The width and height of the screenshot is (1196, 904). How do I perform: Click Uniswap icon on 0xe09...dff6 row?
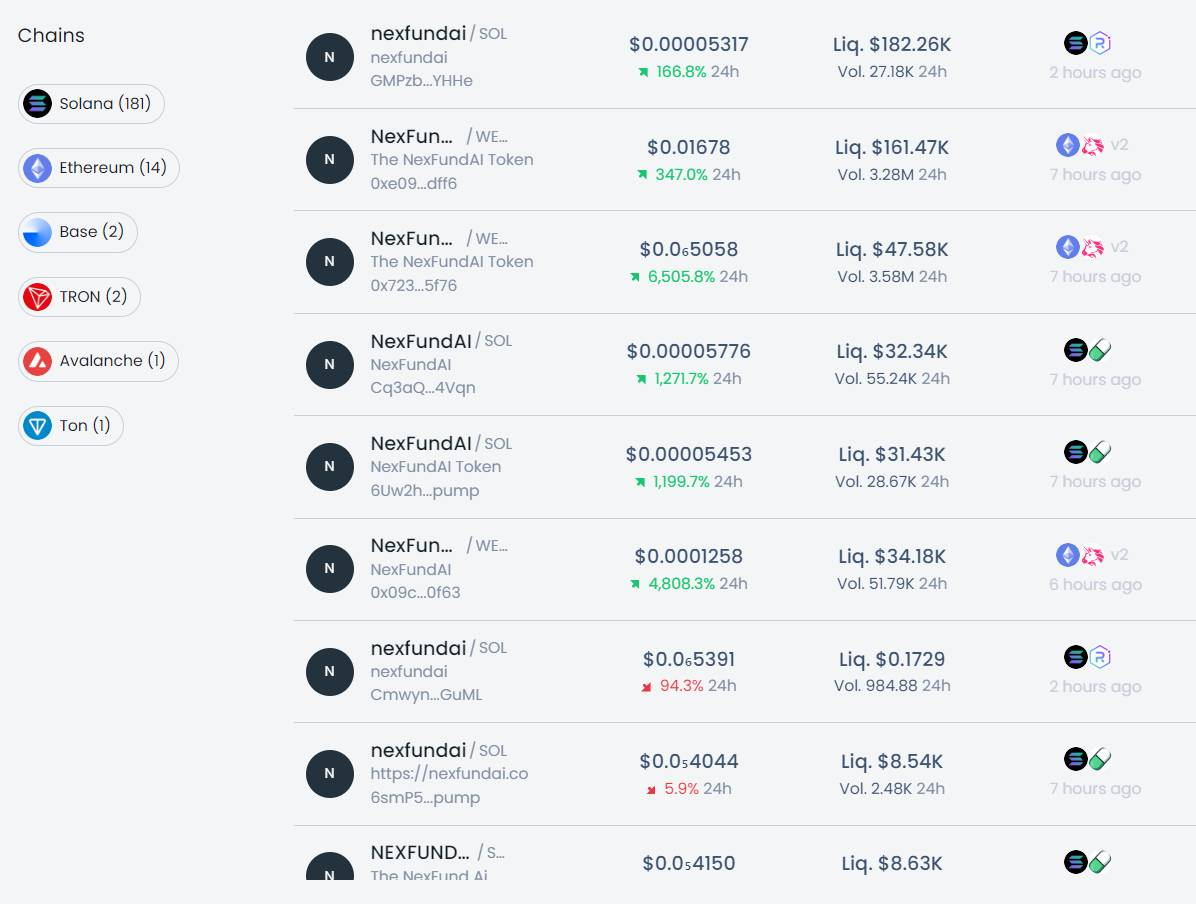1093,145
